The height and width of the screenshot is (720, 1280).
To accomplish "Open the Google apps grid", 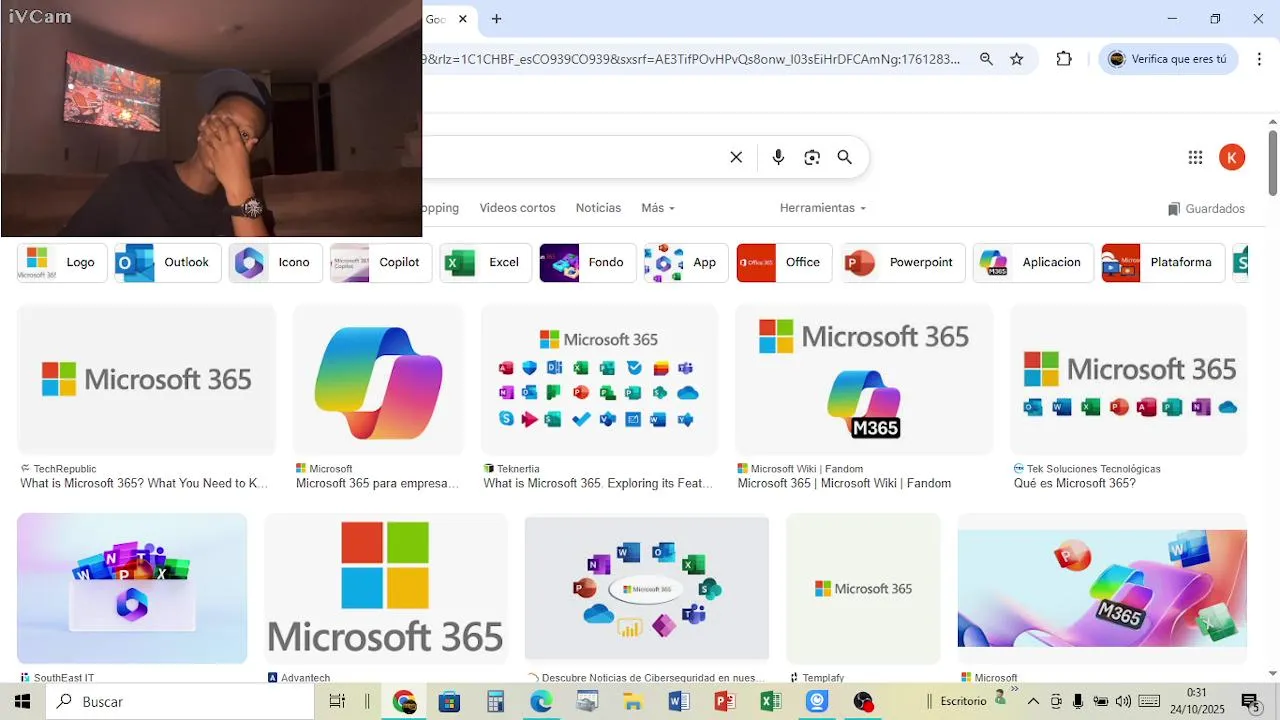I will (x=1195, y=157).
